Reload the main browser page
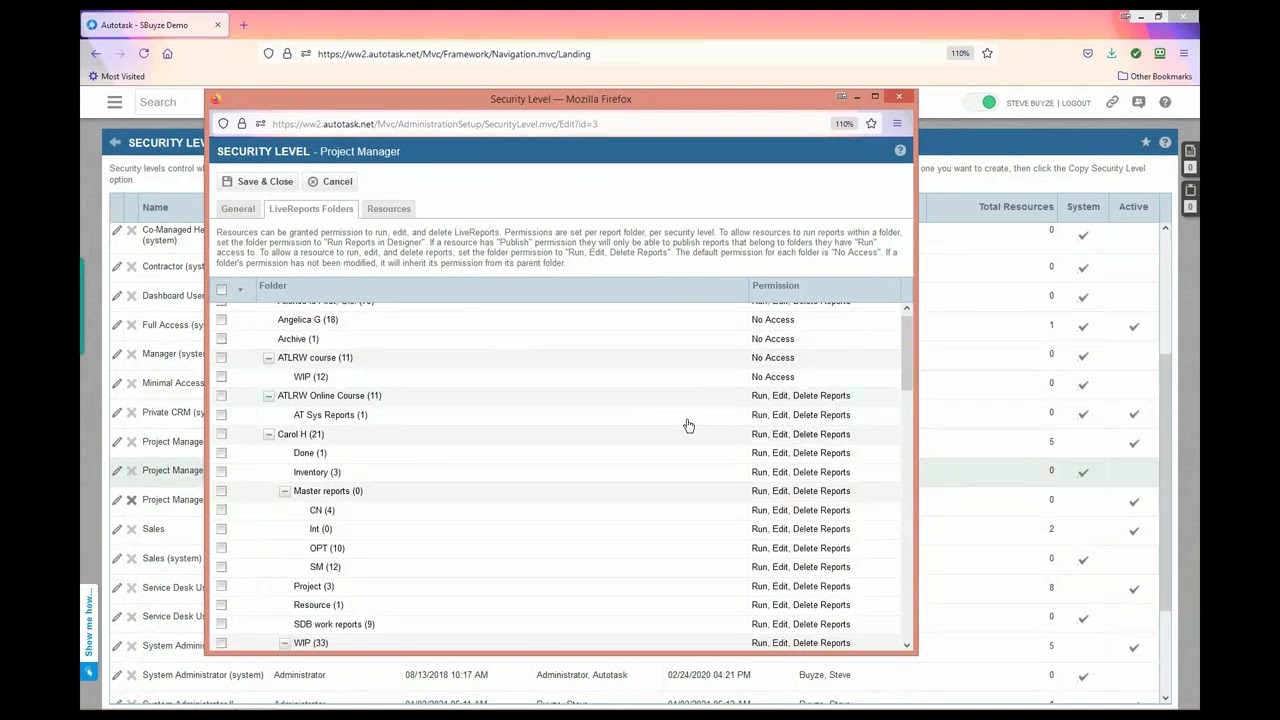The width and height of the screenshot is (1280, 720). (x=144, y=54)
